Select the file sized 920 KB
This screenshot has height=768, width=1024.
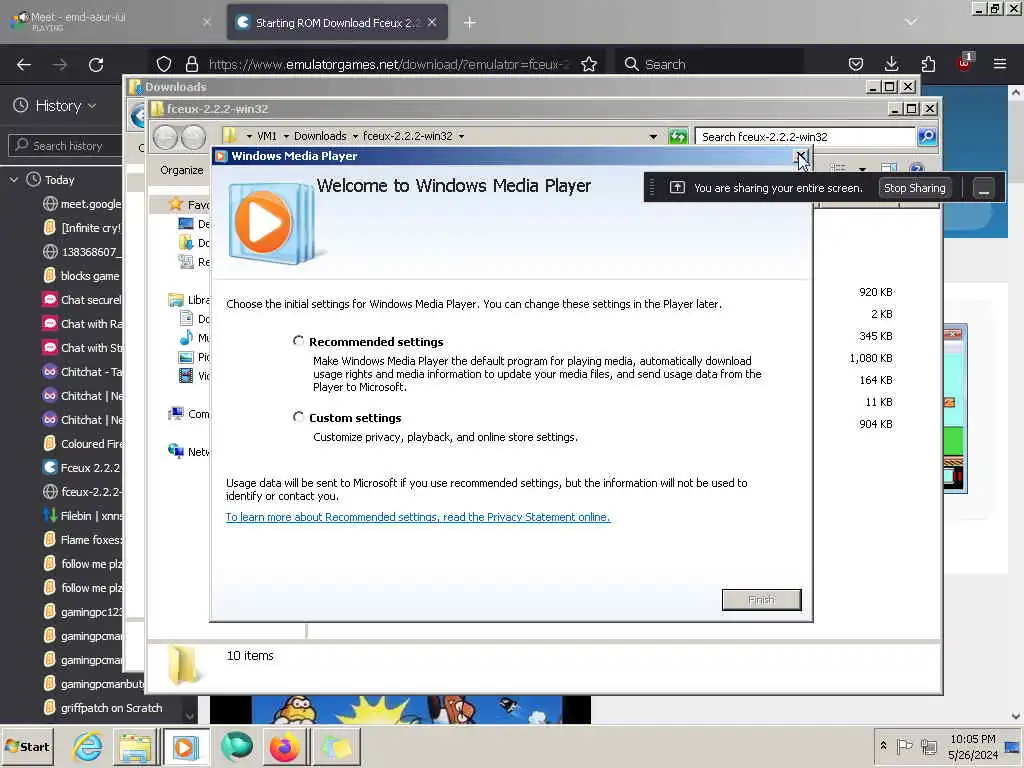tap(876, 292)
